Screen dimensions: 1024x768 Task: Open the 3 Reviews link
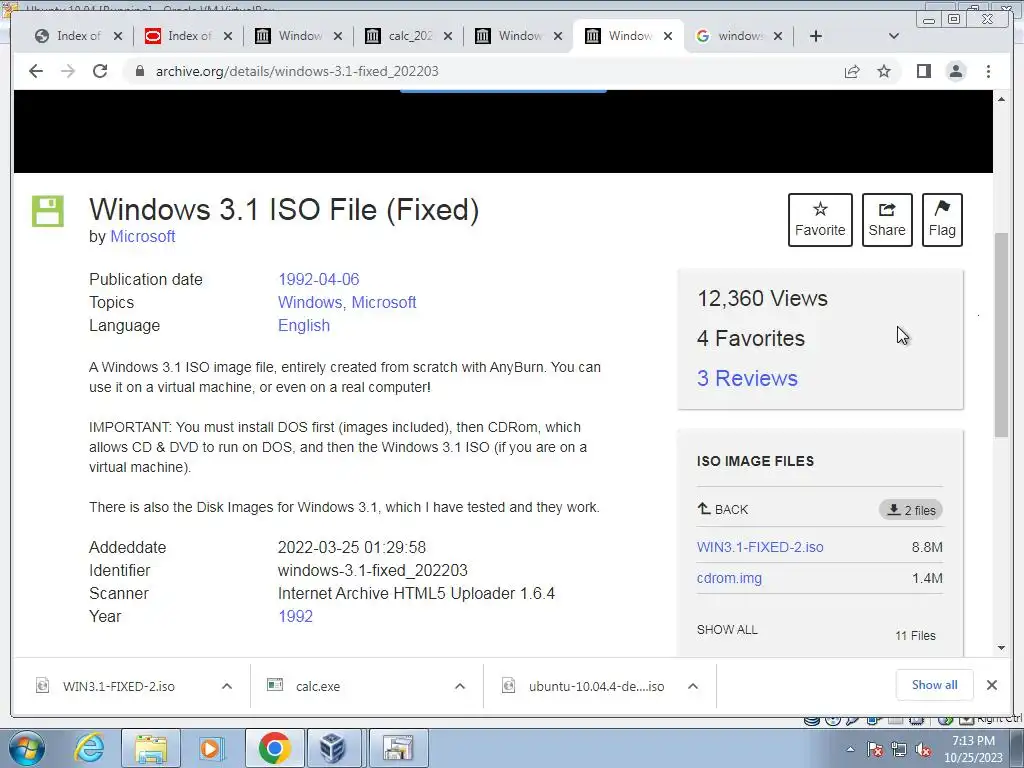(747, 378)
